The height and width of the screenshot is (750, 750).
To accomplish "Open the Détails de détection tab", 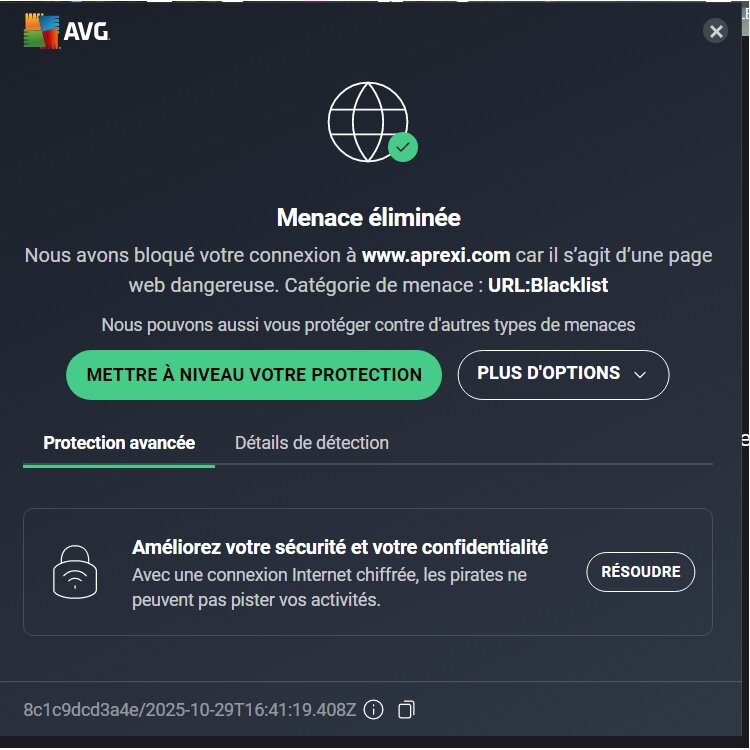I will [x=312, y=443].
